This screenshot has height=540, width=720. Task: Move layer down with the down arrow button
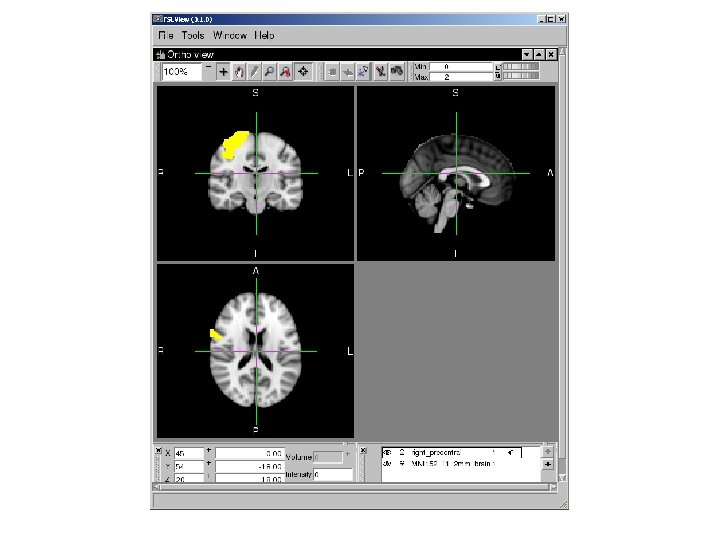[547, 464]
